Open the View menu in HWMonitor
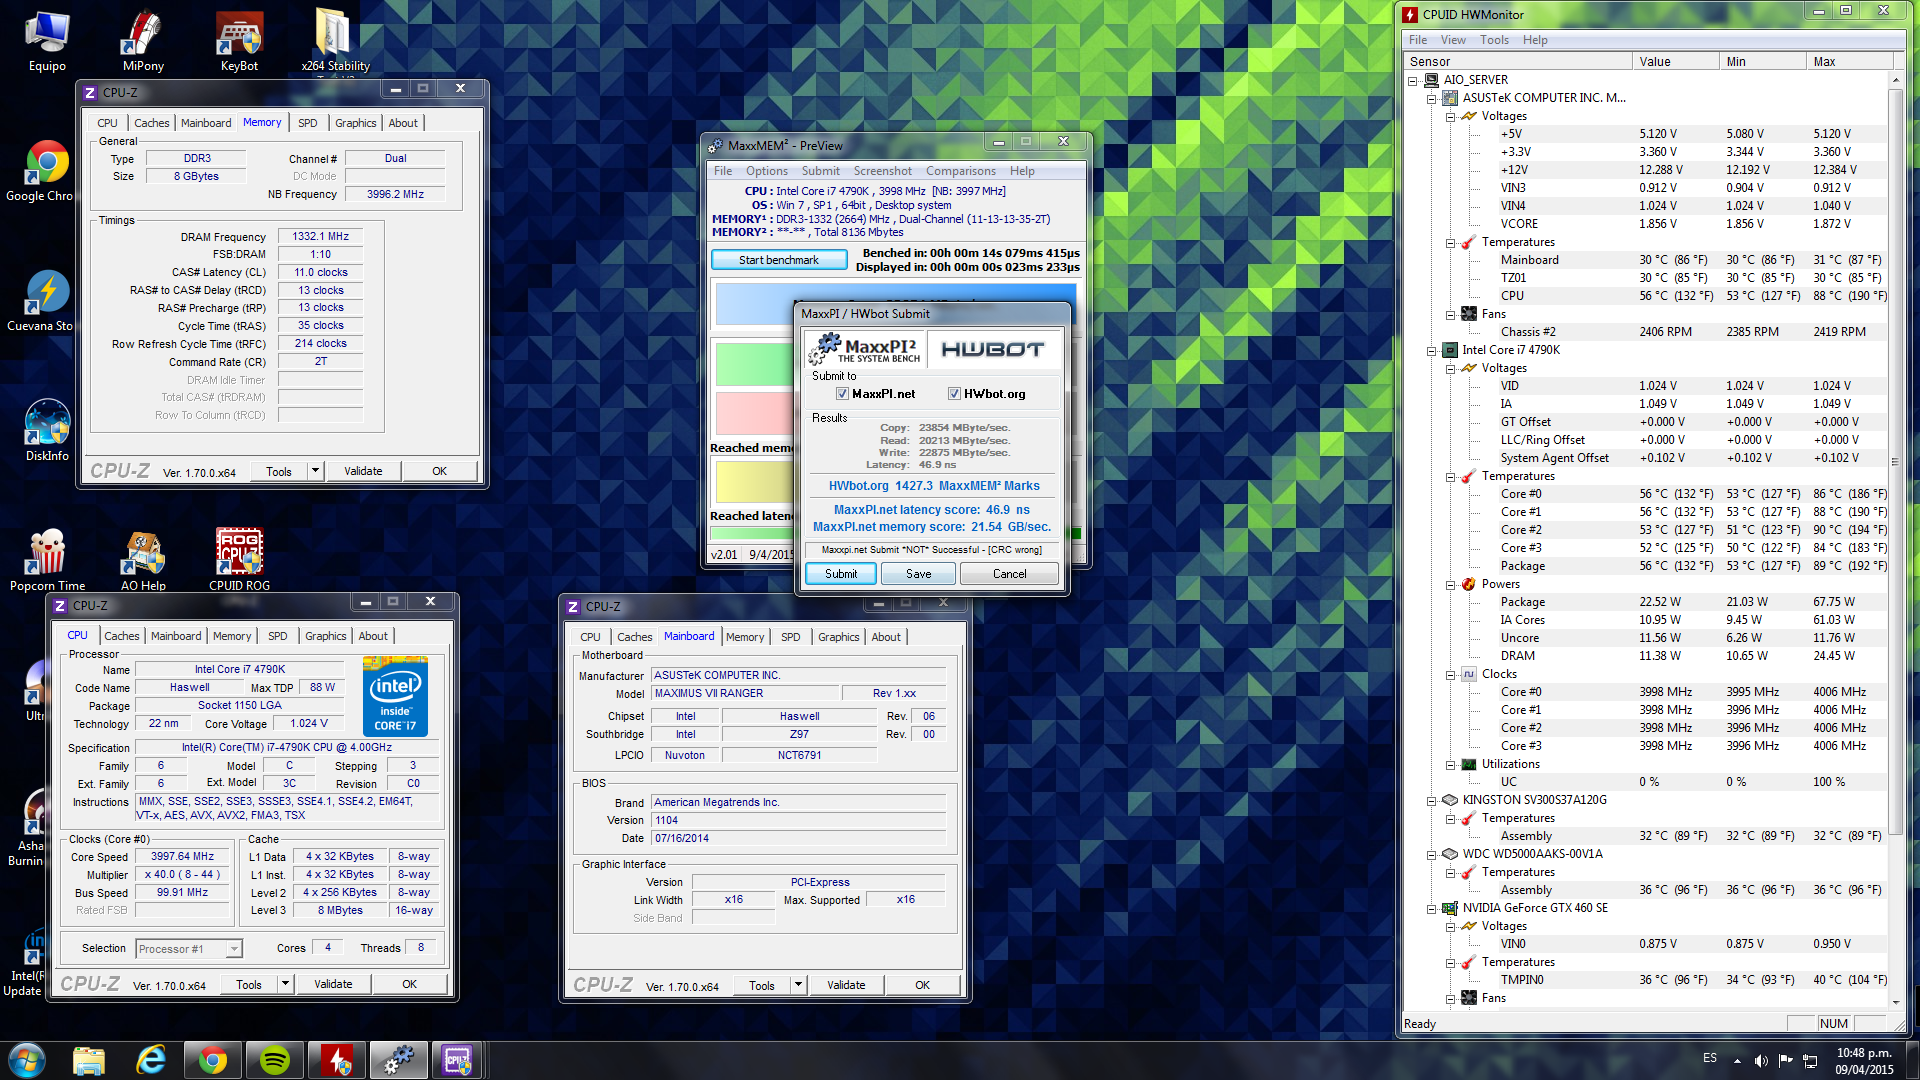Image resolution: width=1920 pixels, height=1080 pixels. point(1453,40)
